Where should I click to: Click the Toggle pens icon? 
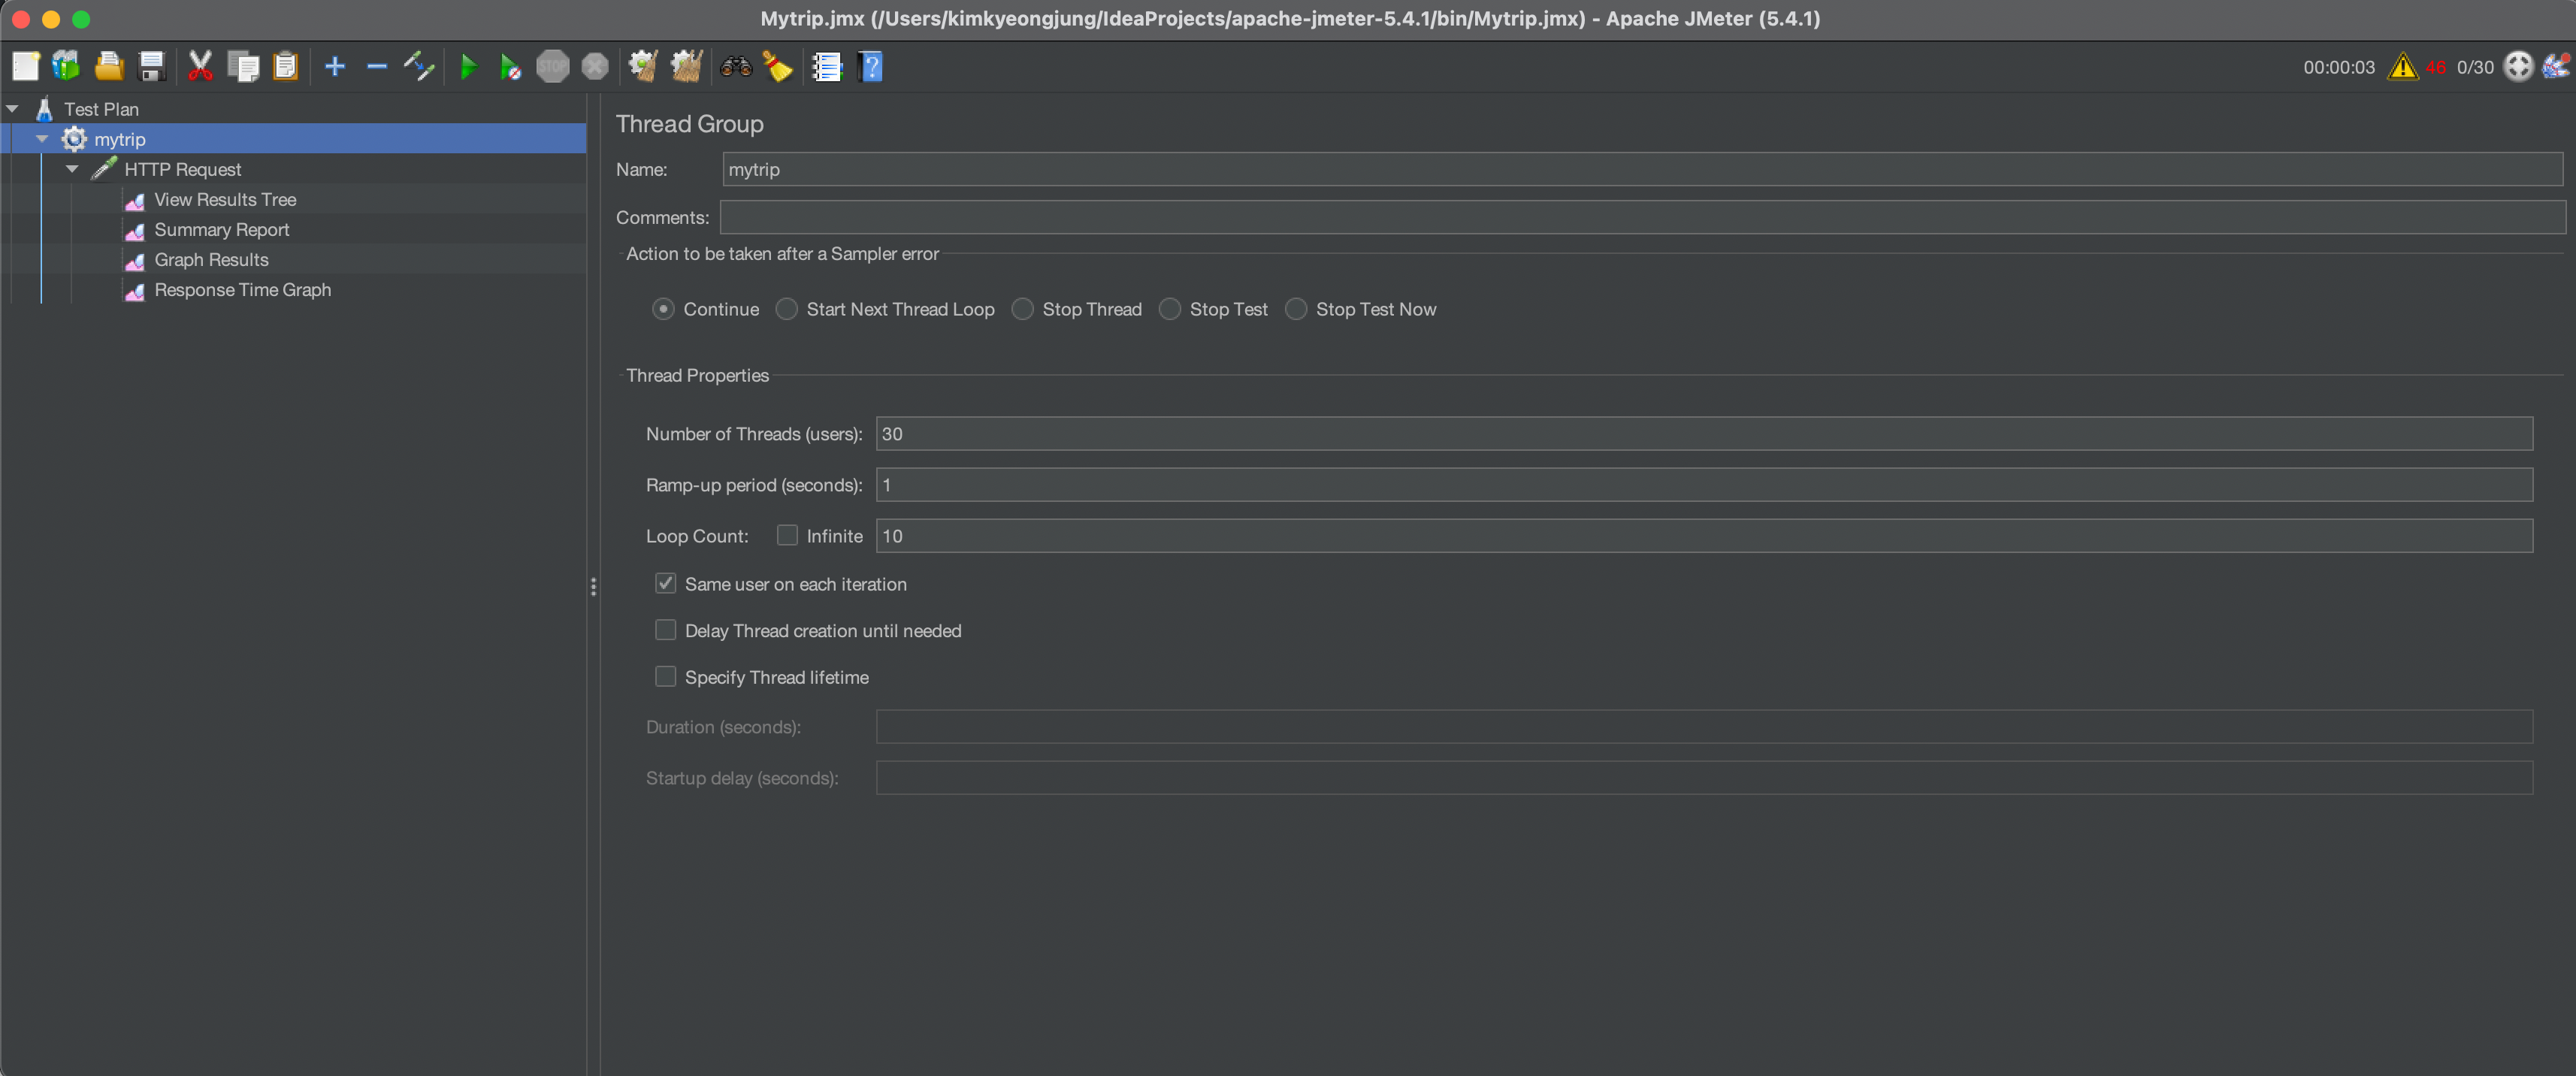419,67
